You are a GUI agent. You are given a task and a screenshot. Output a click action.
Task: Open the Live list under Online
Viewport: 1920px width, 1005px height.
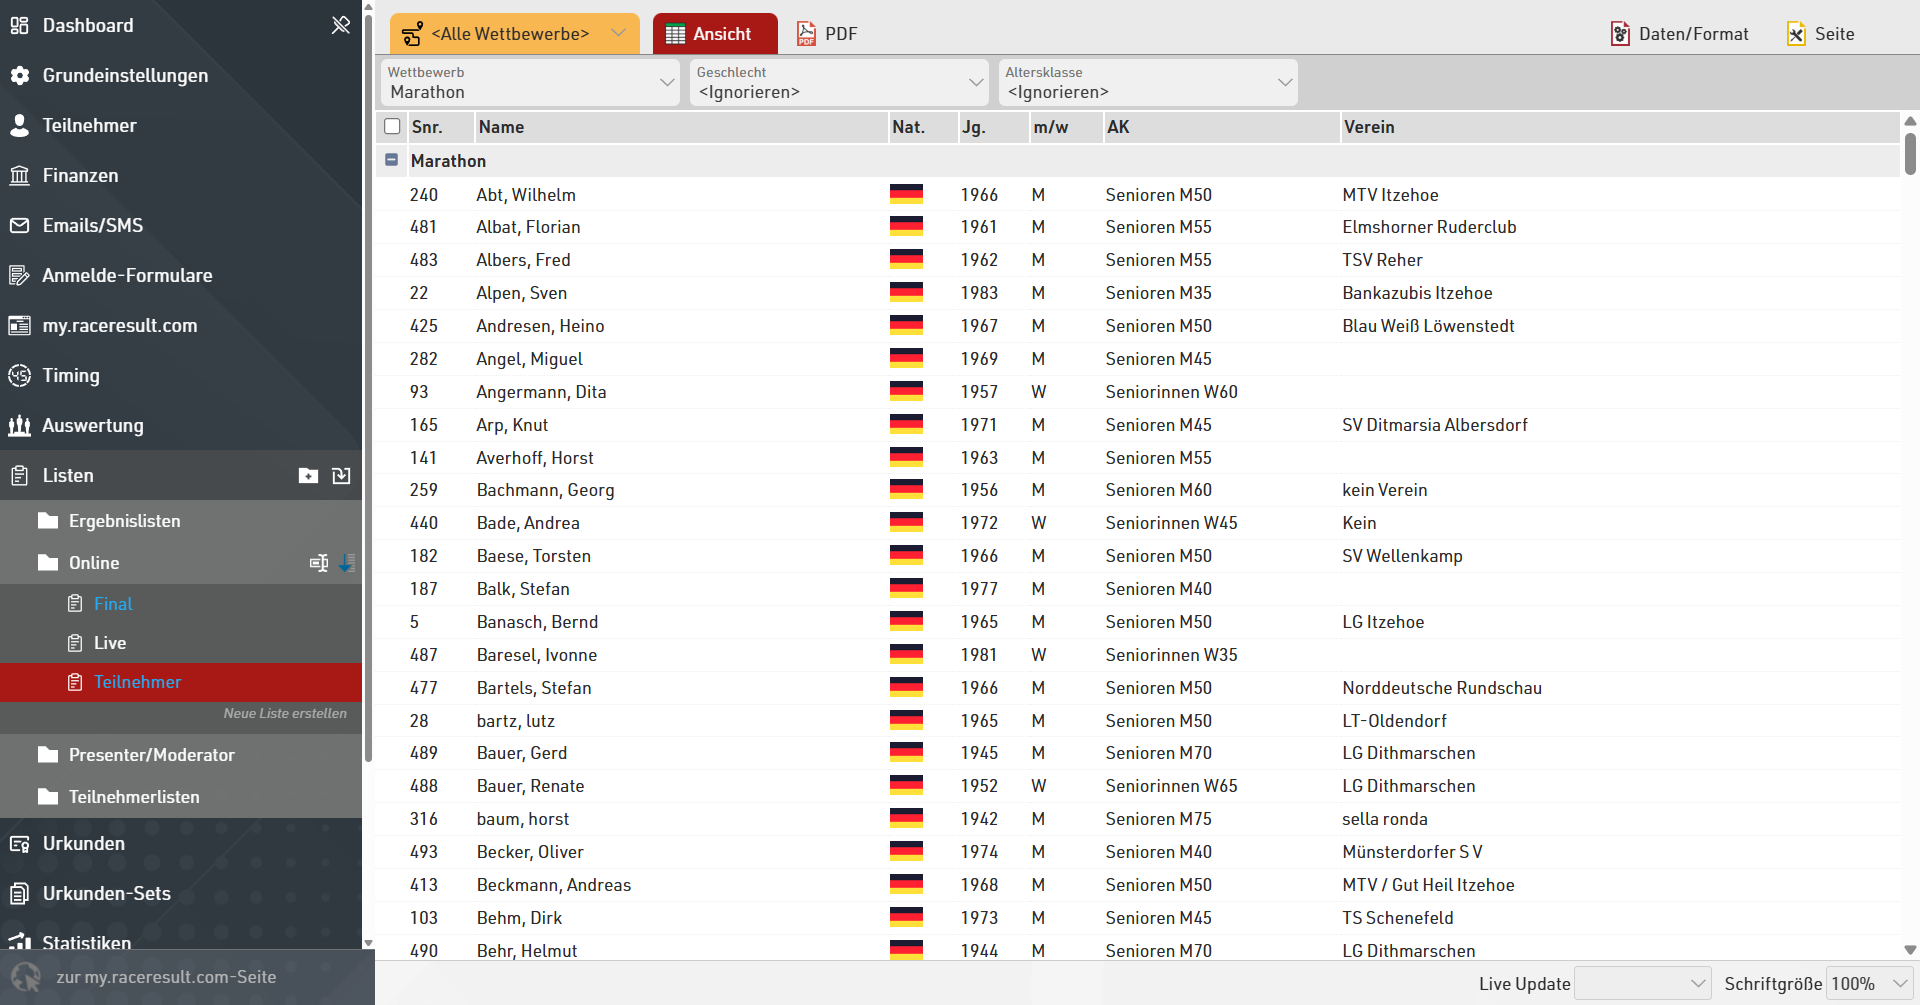[110, 643]
